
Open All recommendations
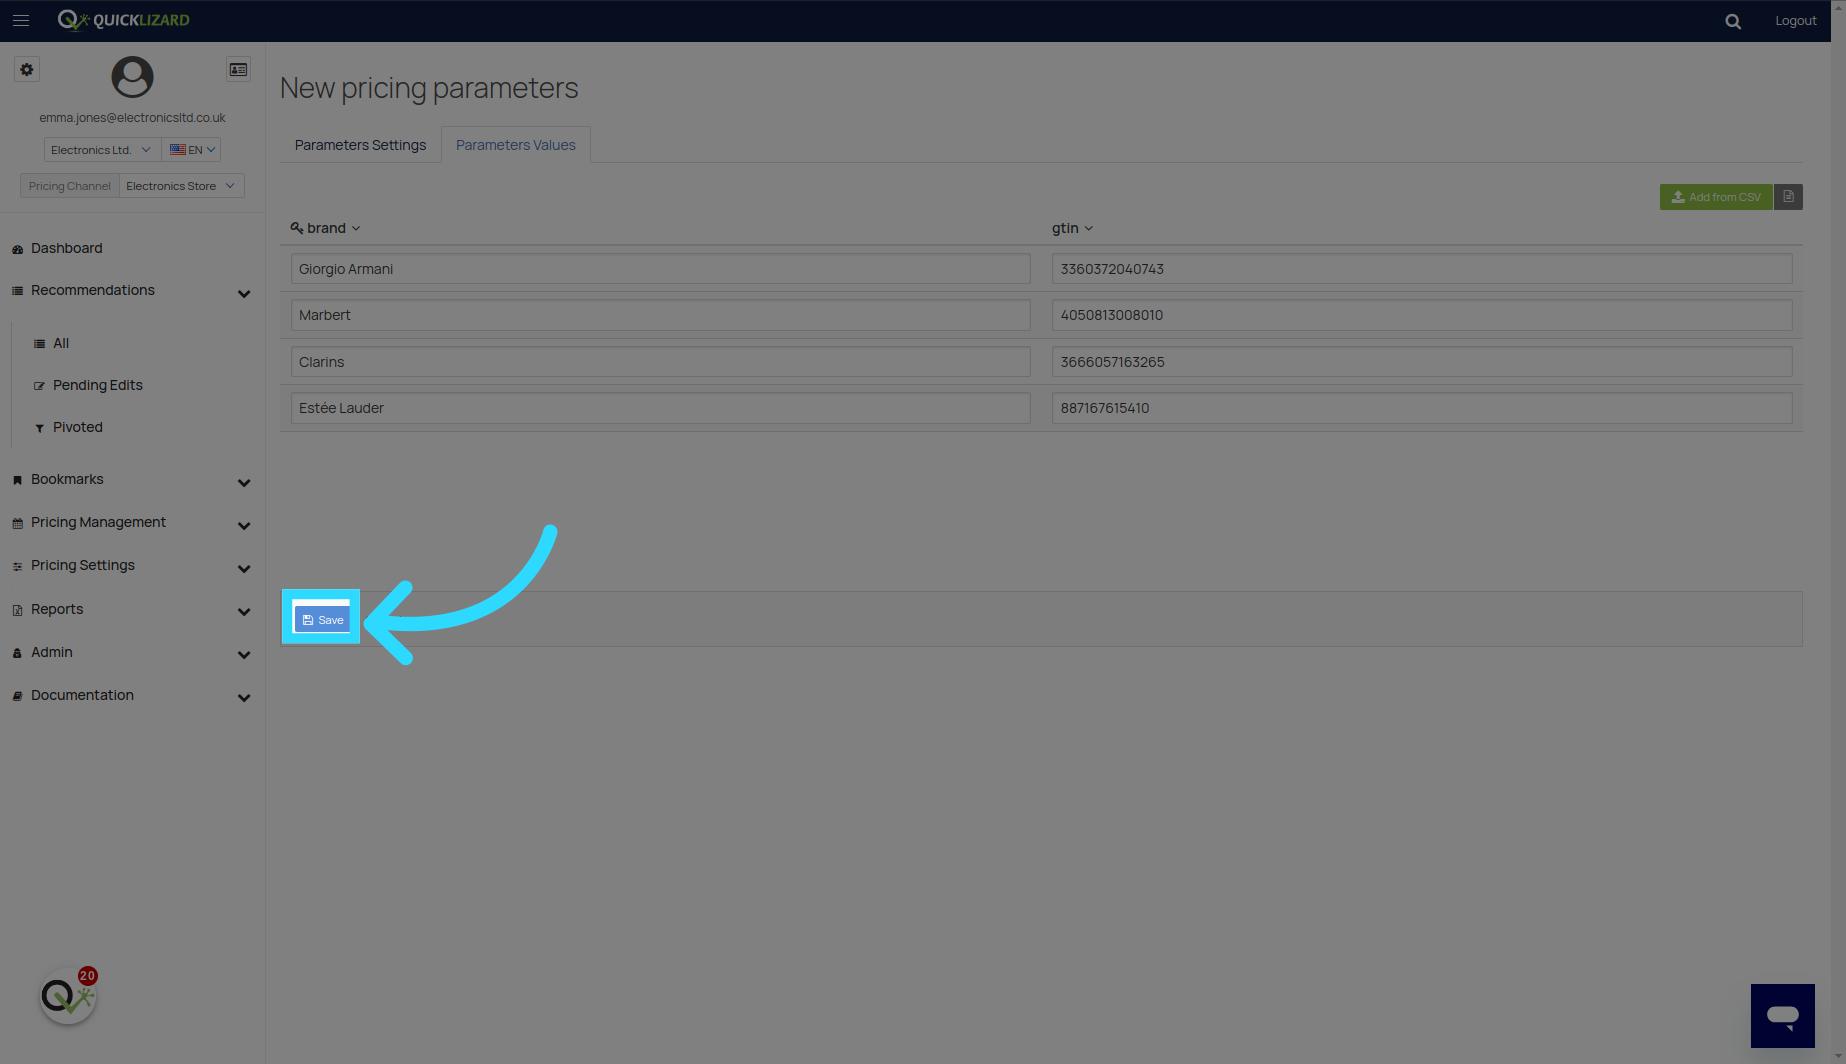click(61, 343)
